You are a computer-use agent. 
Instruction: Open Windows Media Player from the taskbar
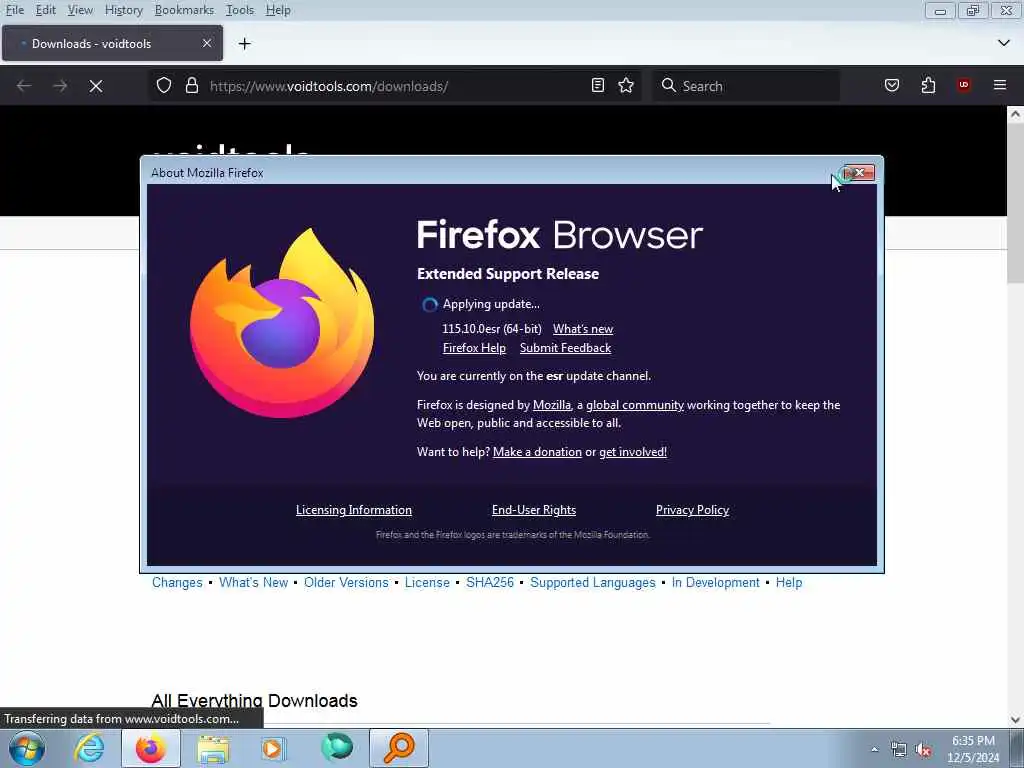point(274,748)
